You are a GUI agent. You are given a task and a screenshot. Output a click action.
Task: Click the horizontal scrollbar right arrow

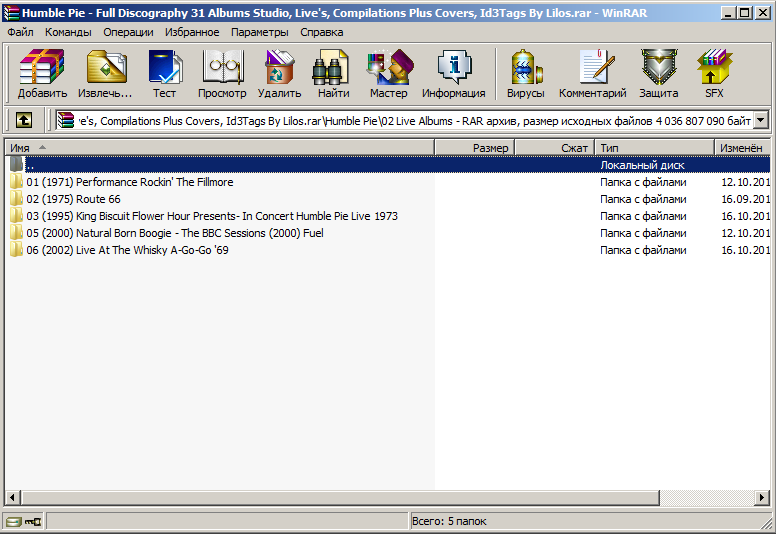(762, 497)
